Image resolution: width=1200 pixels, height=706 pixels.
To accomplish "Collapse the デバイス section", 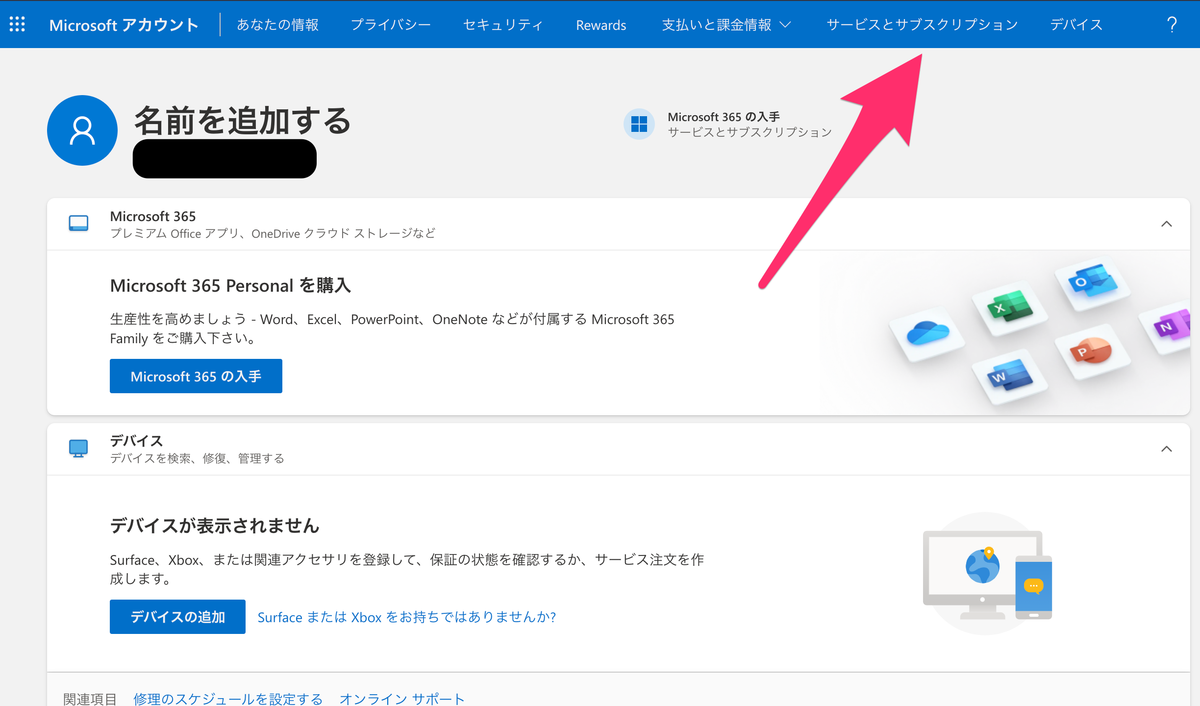I will click(1166, 449).
